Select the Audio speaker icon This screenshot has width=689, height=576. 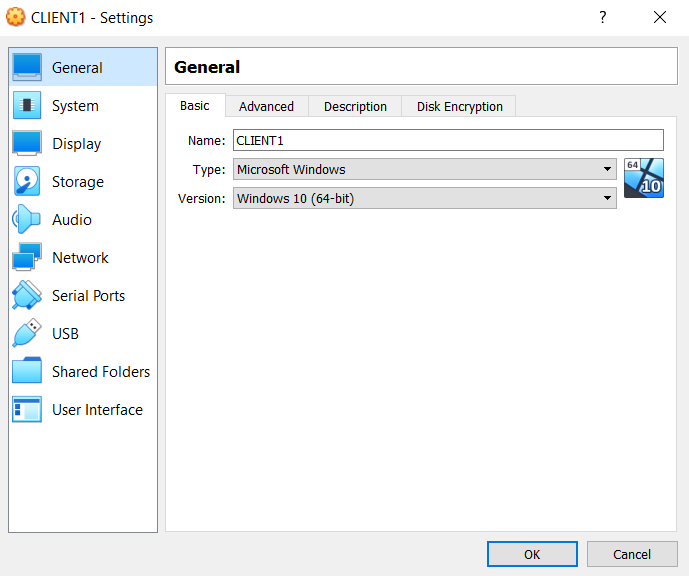point(27,219)
